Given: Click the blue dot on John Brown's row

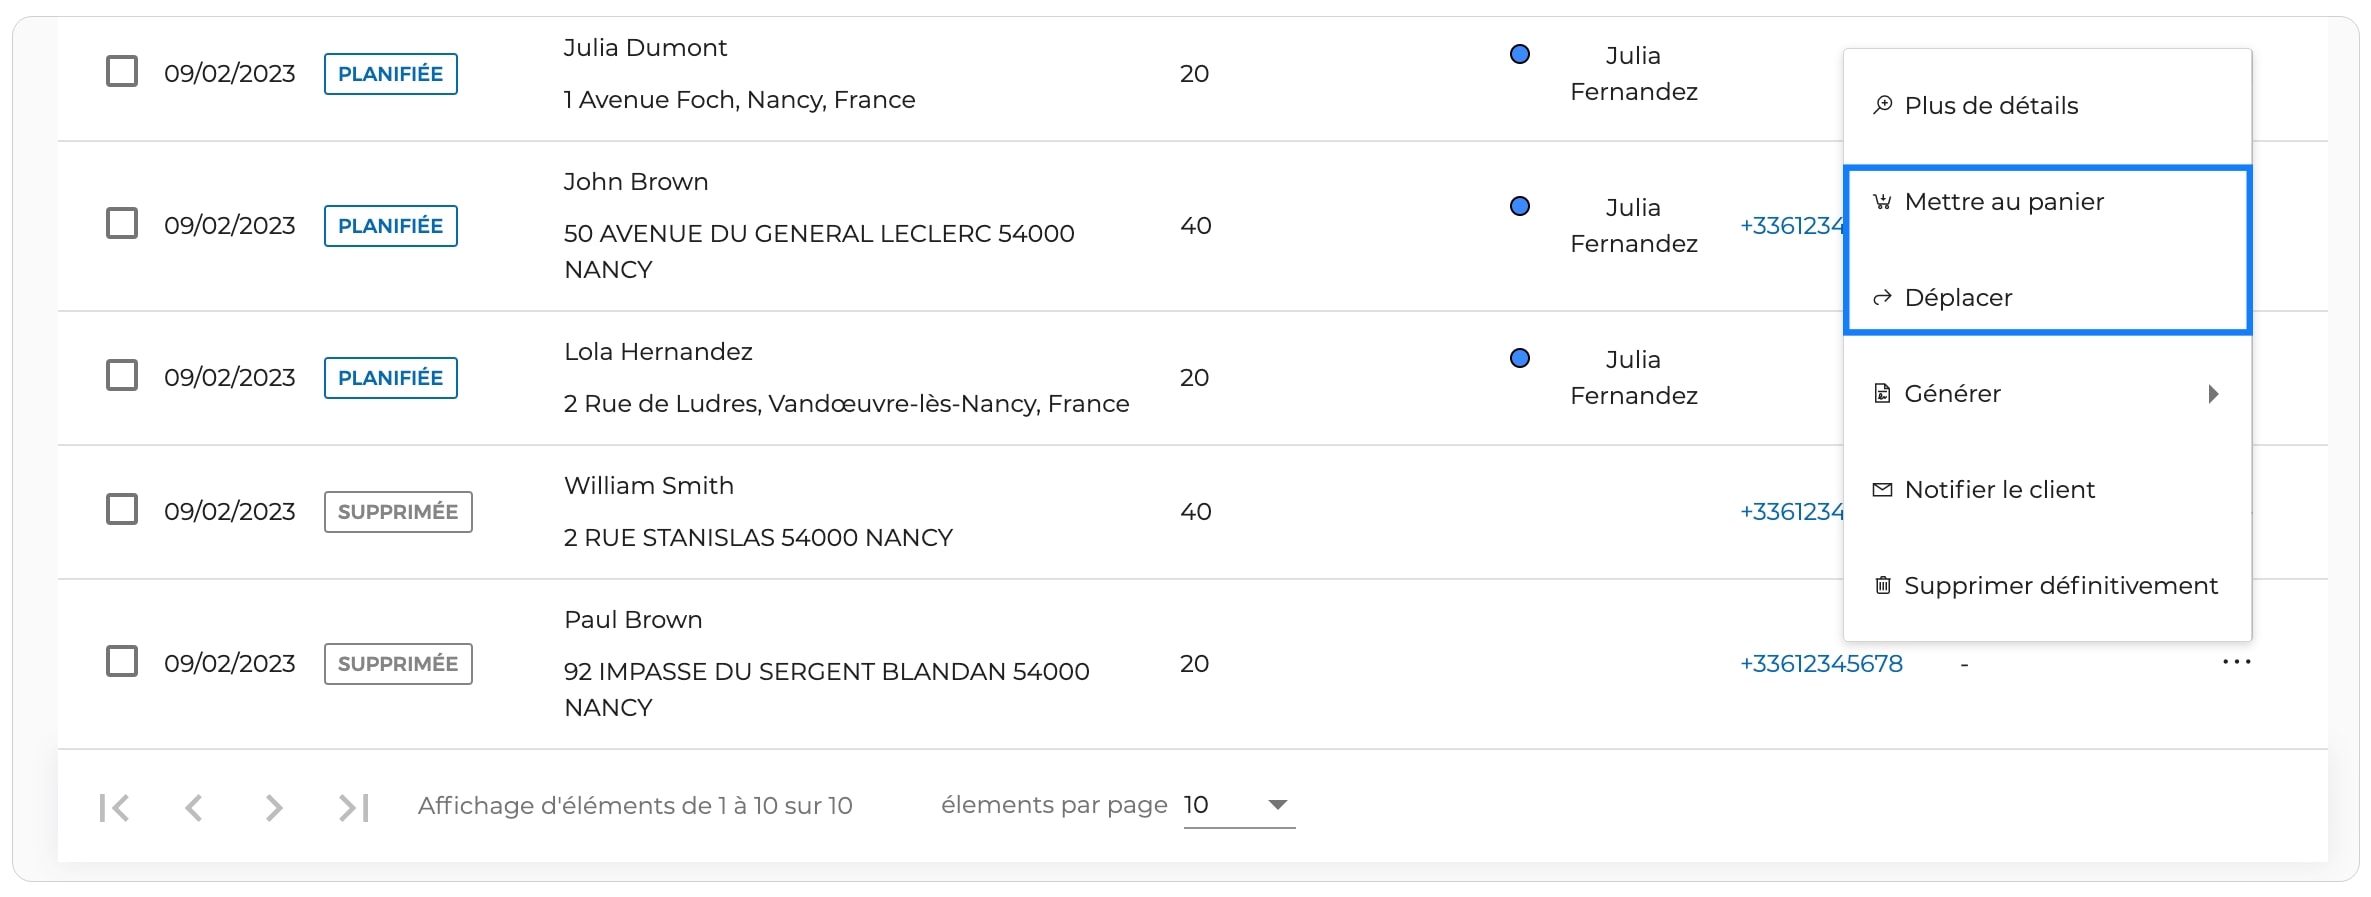Looking at the screenshot, I should click(x=1519, y=206).
